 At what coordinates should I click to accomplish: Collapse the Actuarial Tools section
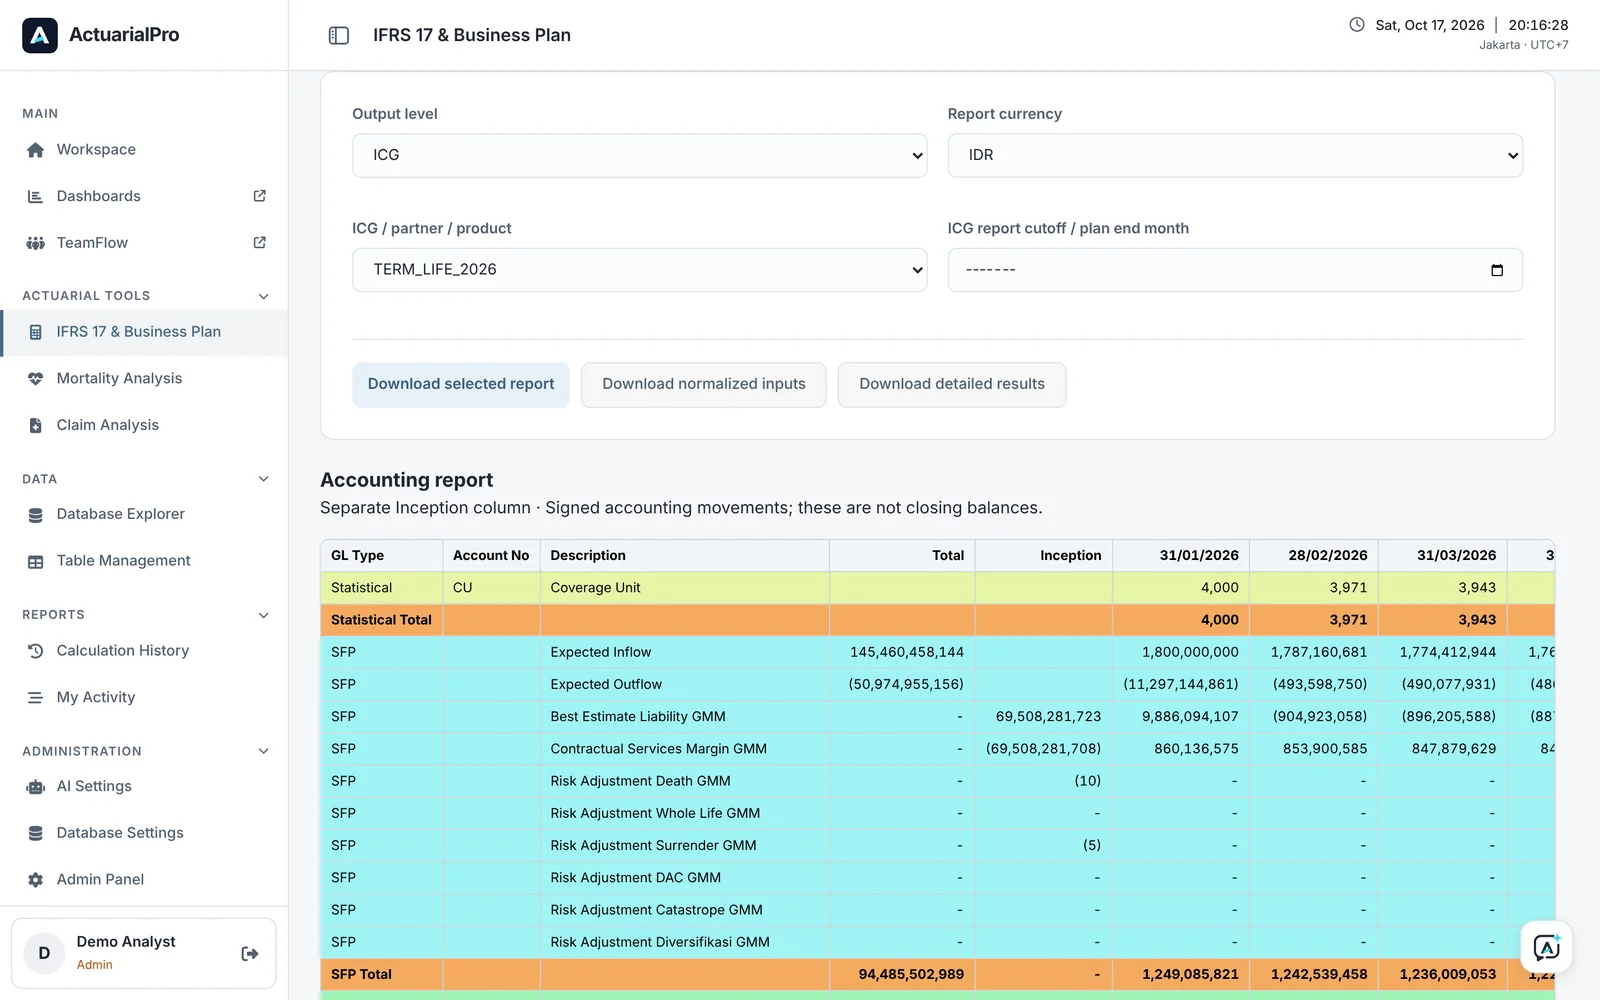(264, 296)
